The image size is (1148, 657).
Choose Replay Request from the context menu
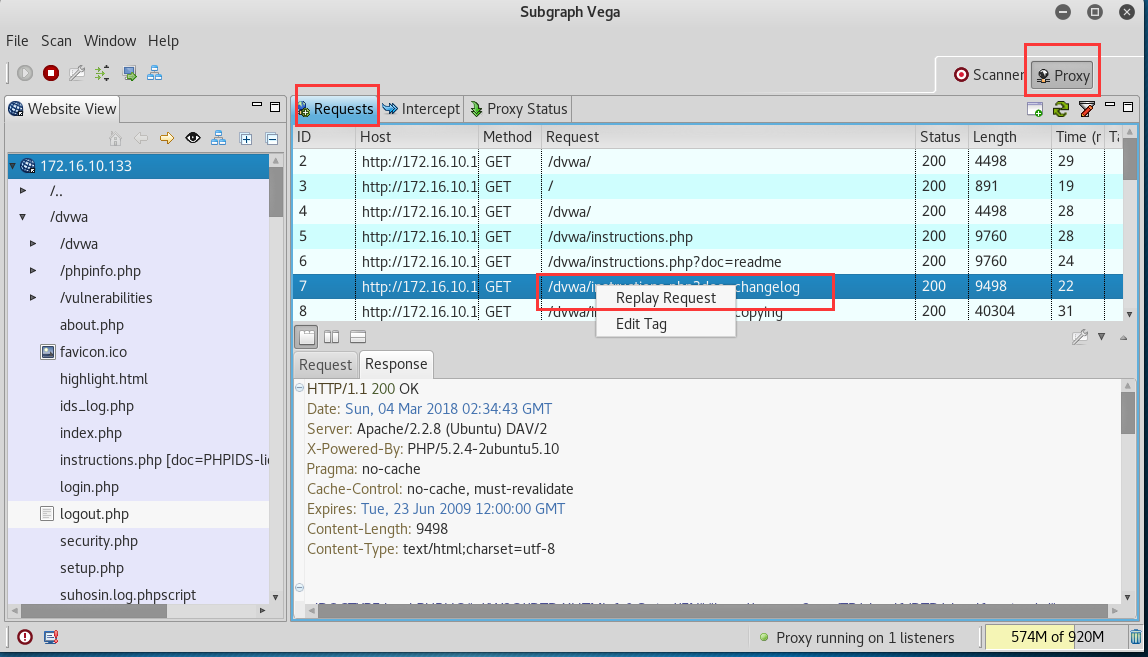tap(666, 297)
